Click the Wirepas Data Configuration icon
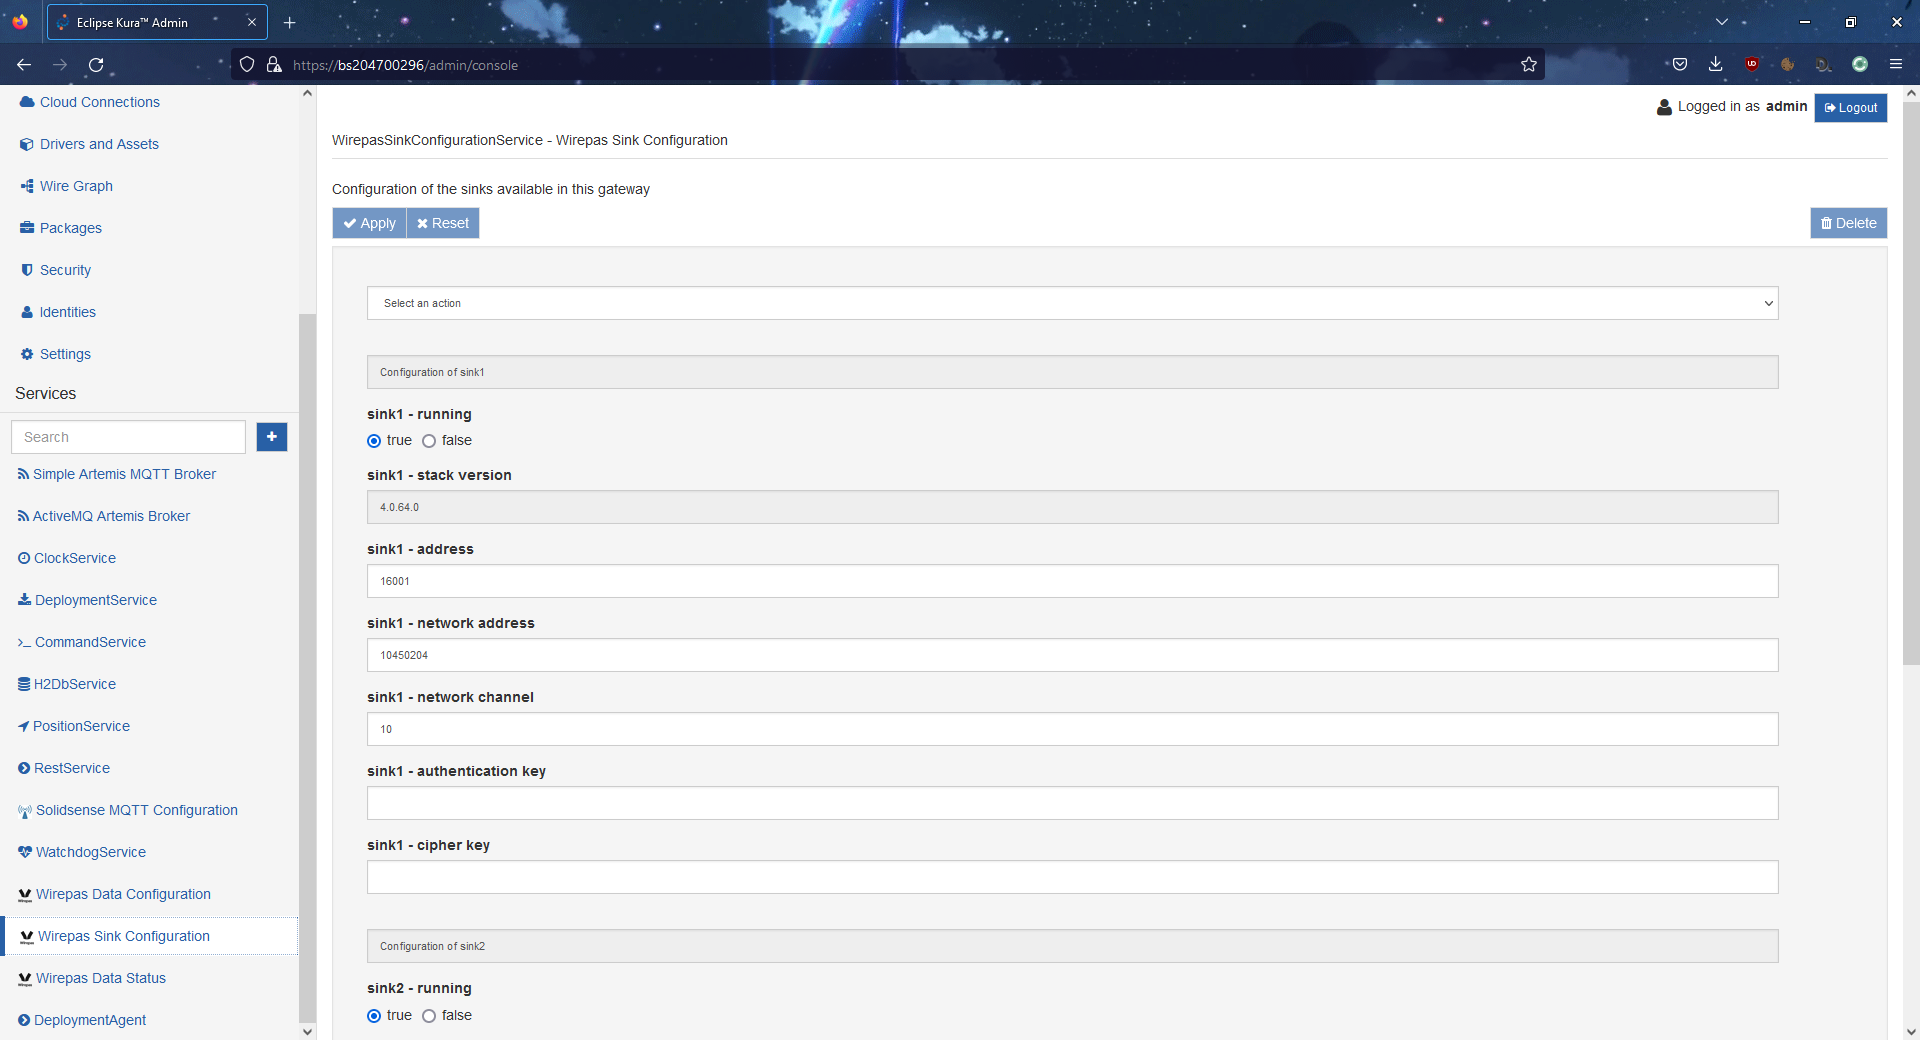Image resolution: width=1920 pixels, height=1040 pixels. (x=25, y=894)
